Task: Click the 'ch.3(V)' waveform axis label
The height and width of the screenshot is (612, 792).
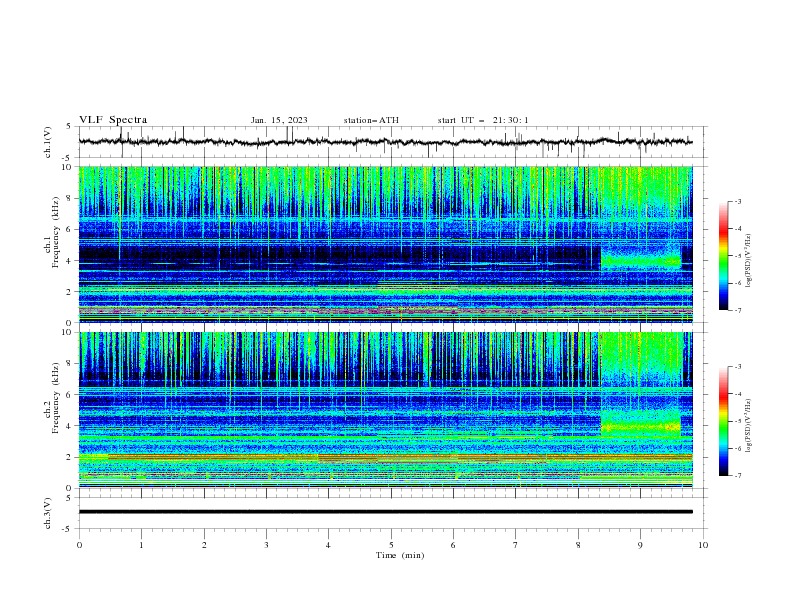Action: click(48, 513)
